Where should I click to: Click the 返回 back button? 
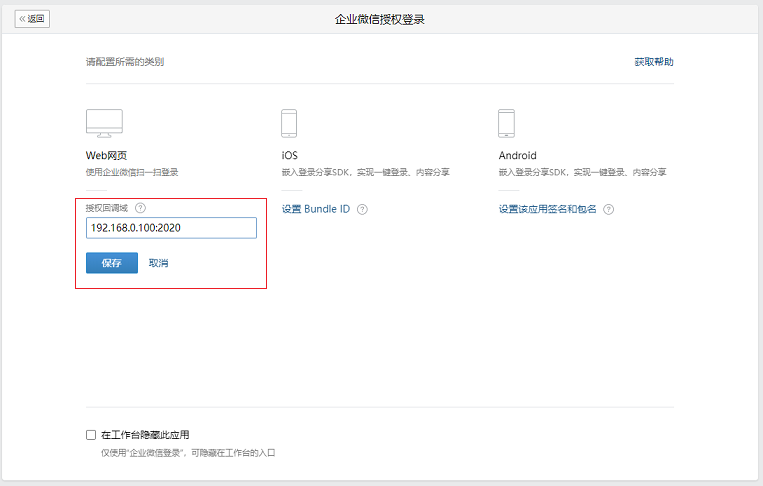pyautogui.click(x=32, y=19)
